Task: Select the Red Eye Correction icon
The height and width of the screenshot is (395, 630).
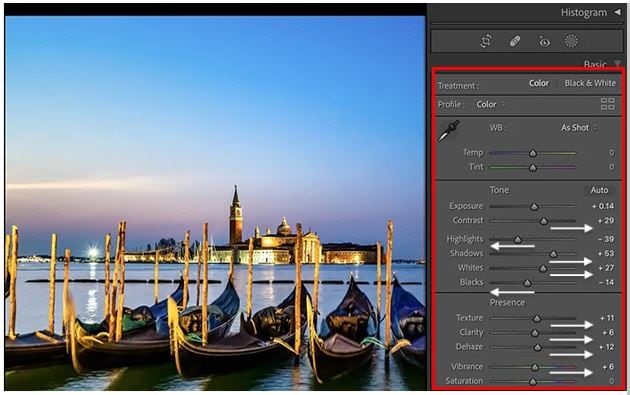Action: tap(544, 41)
